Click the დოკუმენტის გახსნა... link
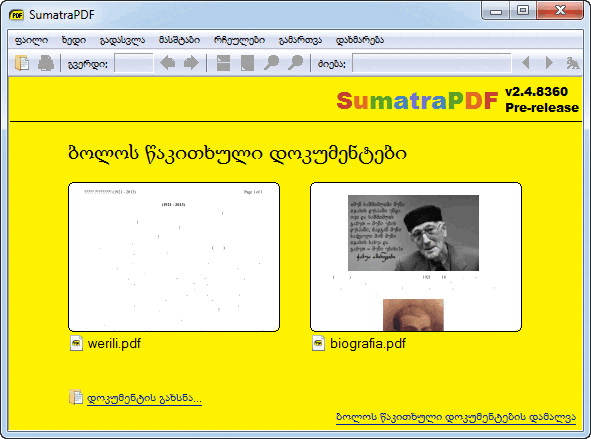Viewport: 591px width, 439px height. click(x=144, y=398)
